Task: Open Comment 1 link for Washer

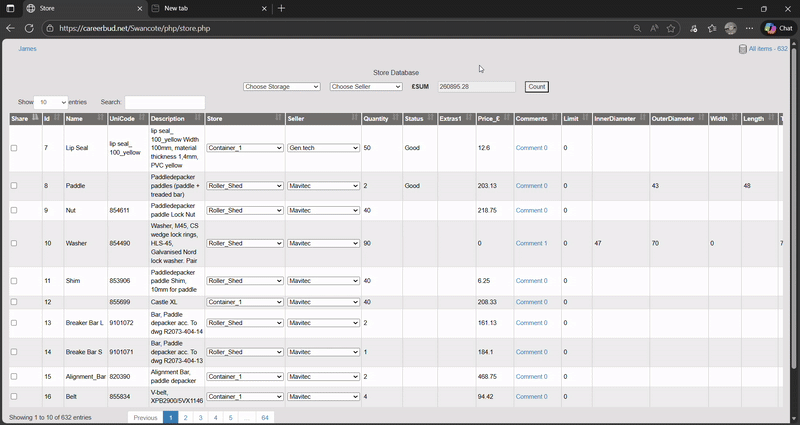Action: tap(531, 243)
